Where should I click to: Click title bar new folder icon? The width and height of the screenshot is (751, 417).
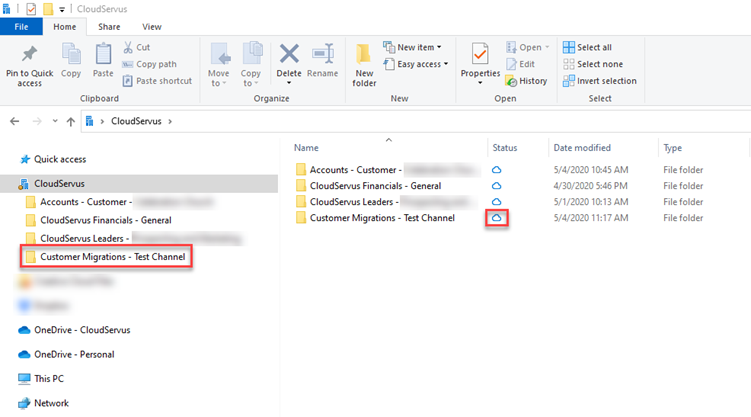[48, 9]
